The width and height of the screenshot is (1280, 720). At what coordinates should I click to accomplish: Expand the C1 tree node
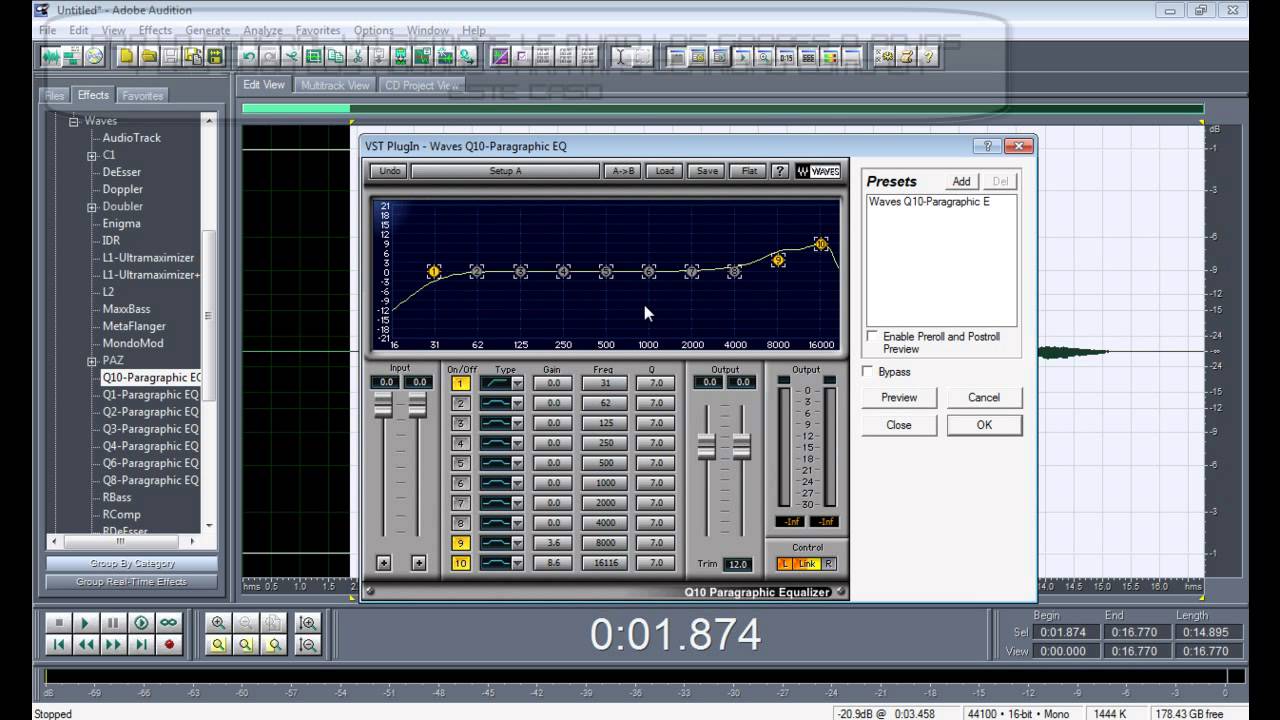click(92, 156)
